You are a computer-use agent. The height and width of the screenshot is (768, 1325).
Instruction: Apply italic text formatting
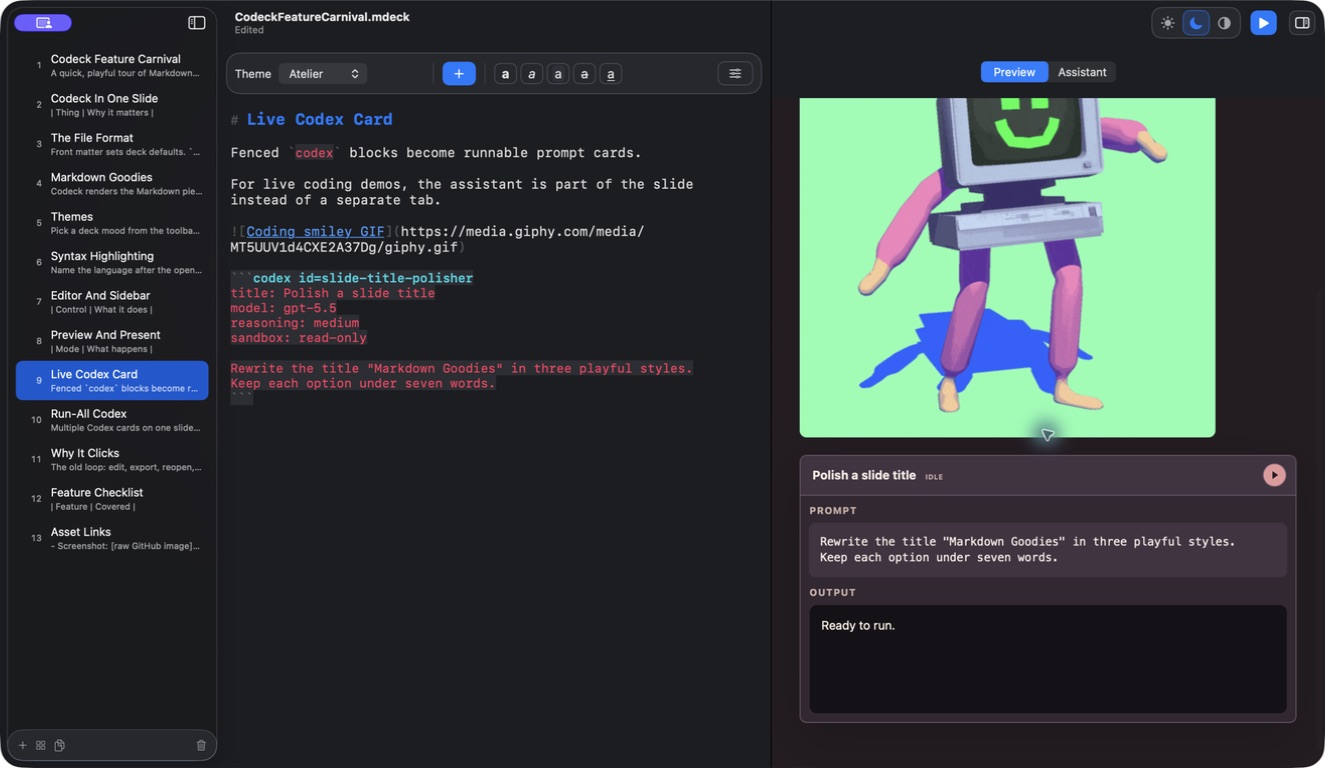(532, 74)
